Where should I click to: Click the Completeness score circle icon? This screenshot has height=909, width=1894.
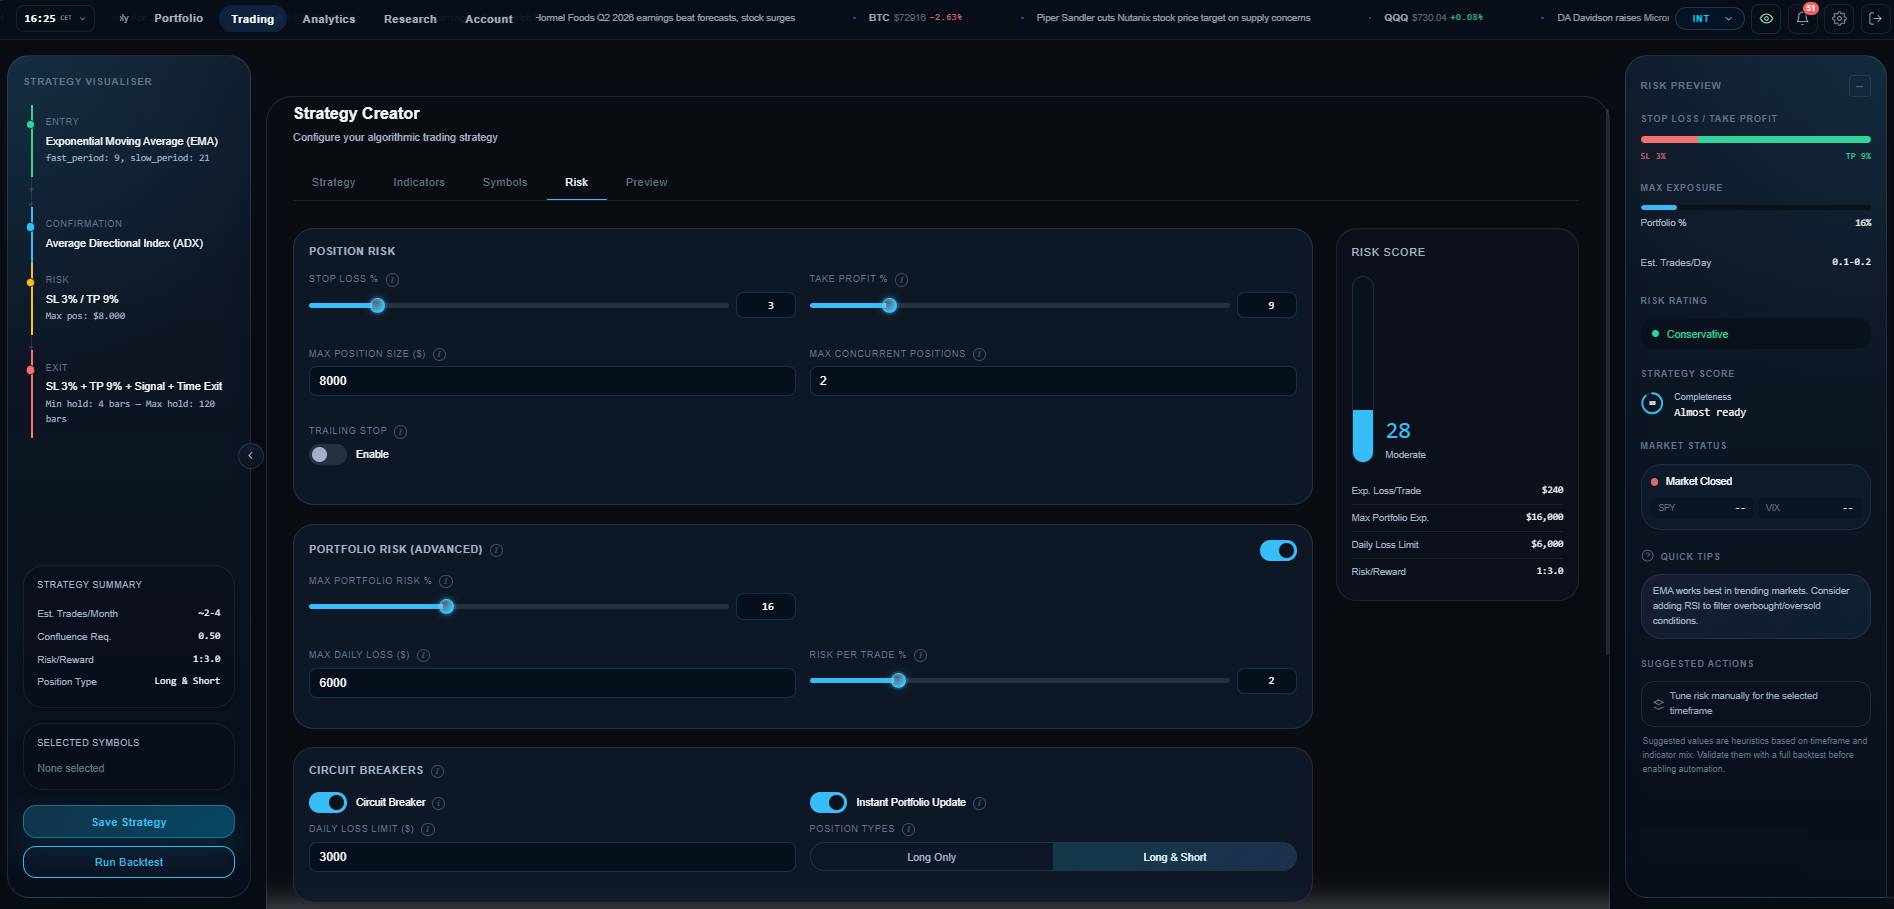[1652, 403]
